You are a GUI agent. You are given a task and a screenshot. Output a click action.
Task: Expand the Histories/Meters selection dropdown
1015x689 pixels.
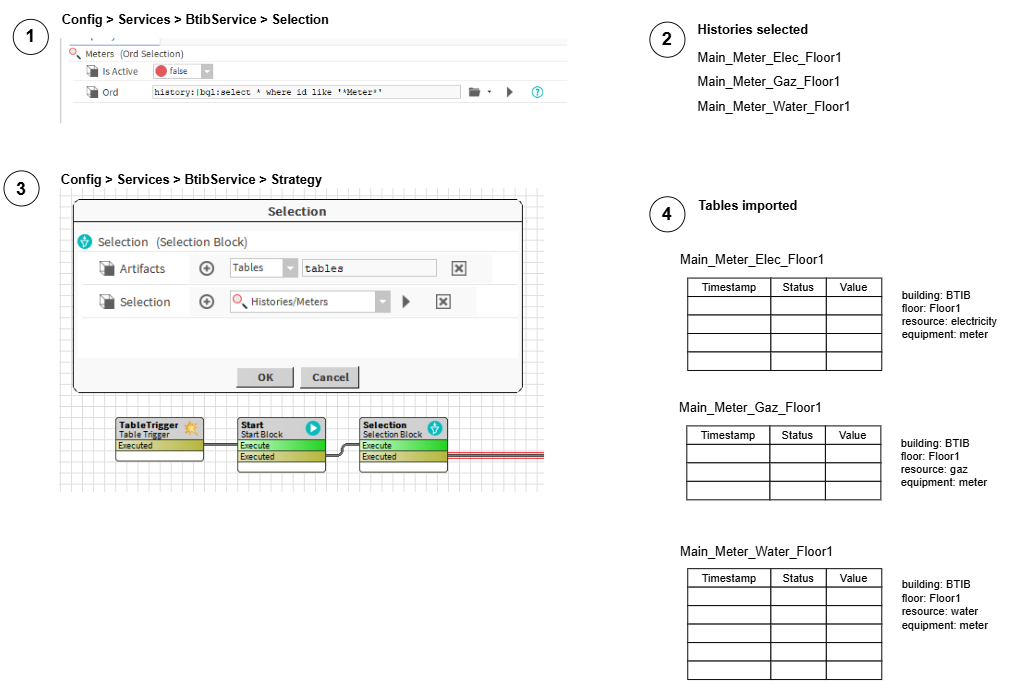[382, 302]
